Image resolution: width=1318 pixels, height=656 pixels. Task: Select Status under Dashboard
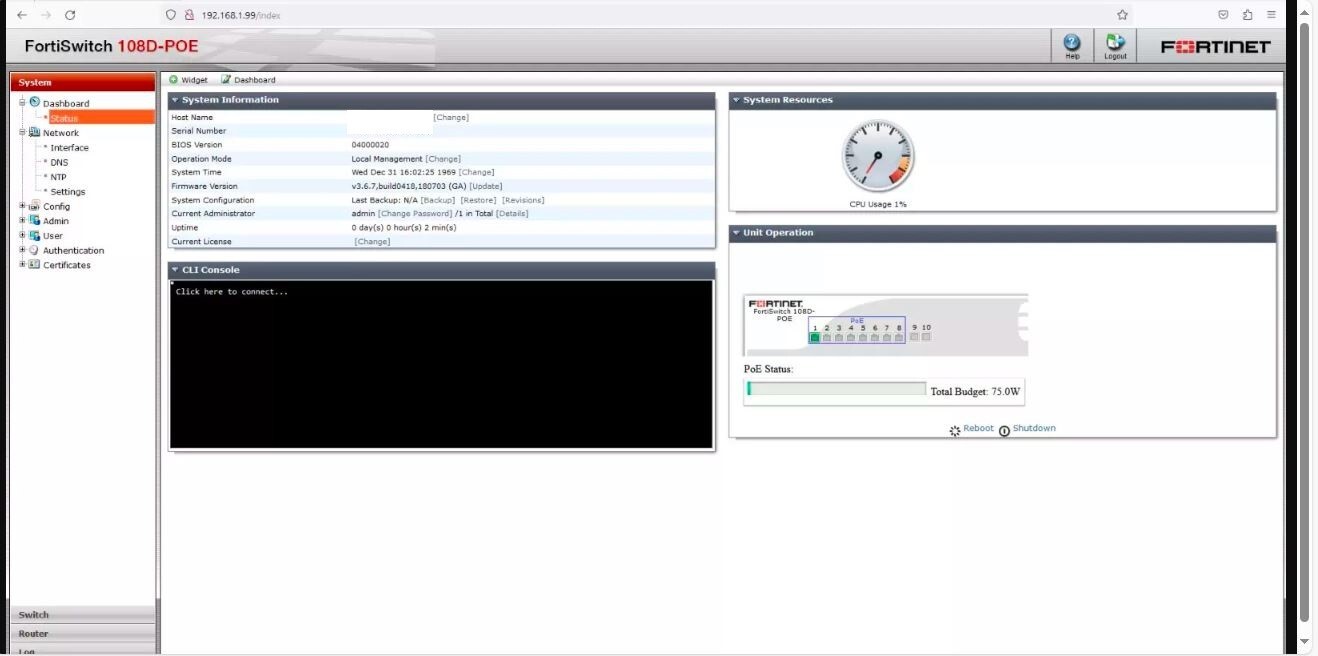tap(64, 118)
